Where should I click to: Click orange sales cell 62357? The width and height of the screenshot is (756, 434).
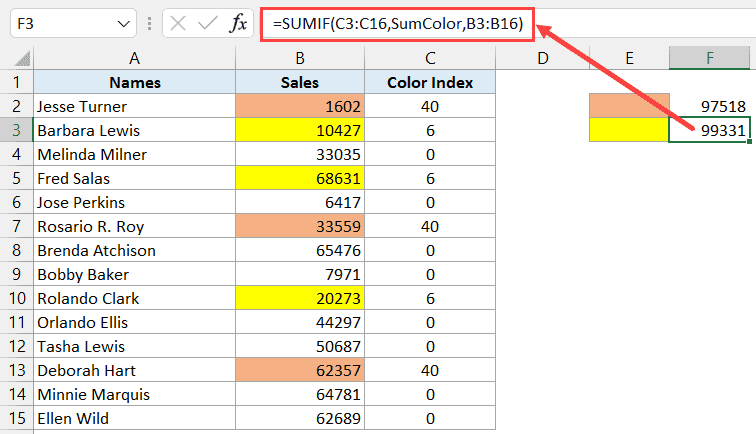(300, 370)
